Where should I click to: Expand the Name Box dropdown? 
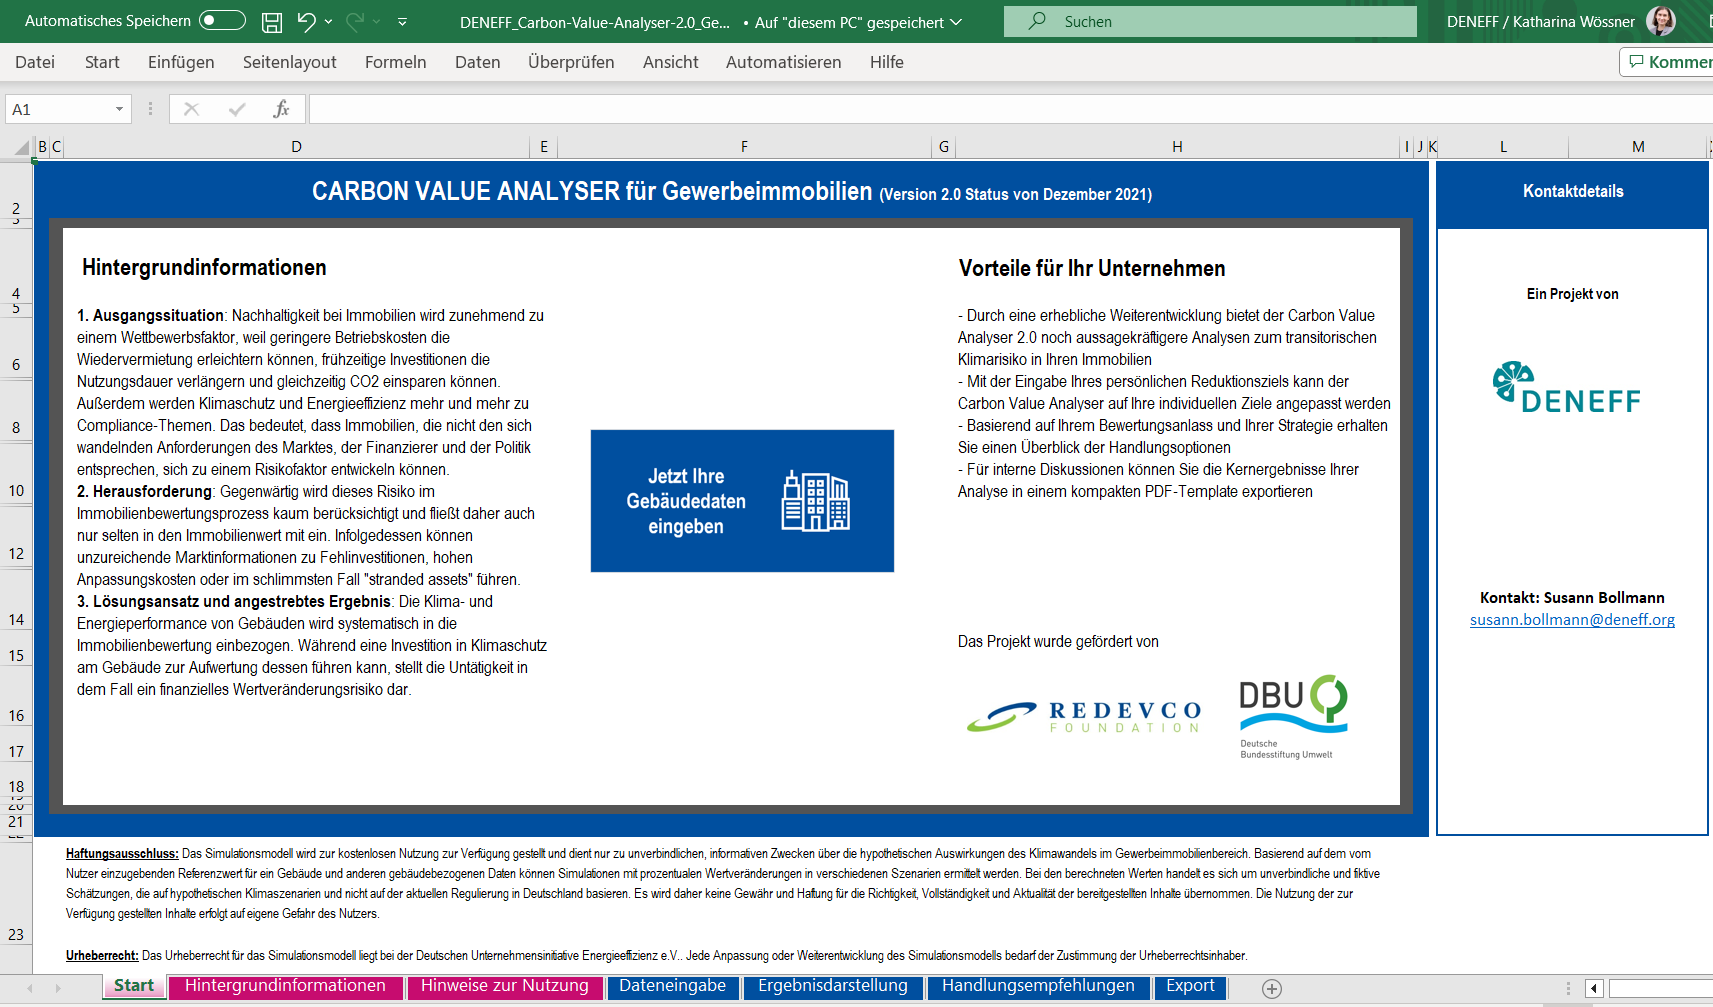coord(119,109)
